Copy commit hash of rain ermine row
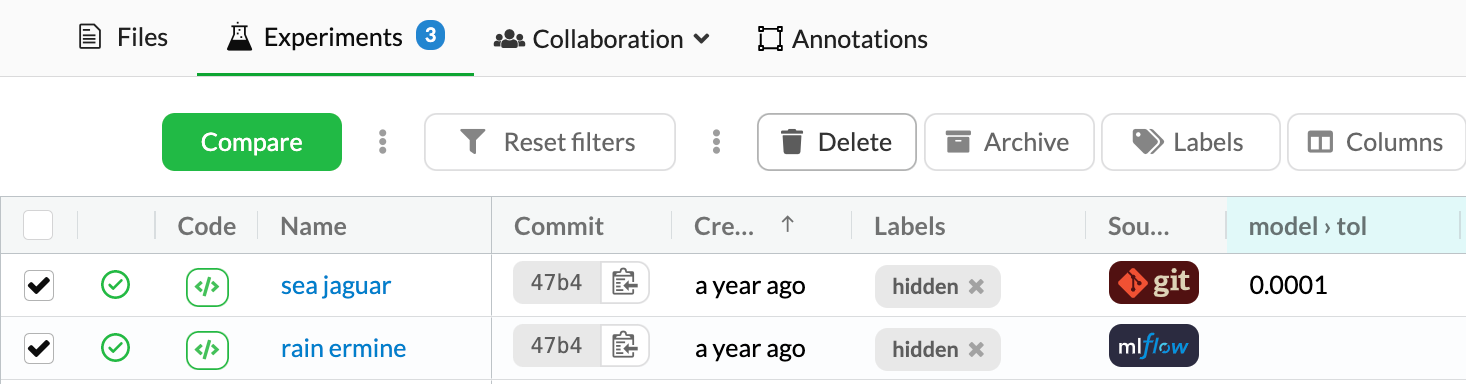Viewport: 1466px width, 384px height. (x=625, y=346)
